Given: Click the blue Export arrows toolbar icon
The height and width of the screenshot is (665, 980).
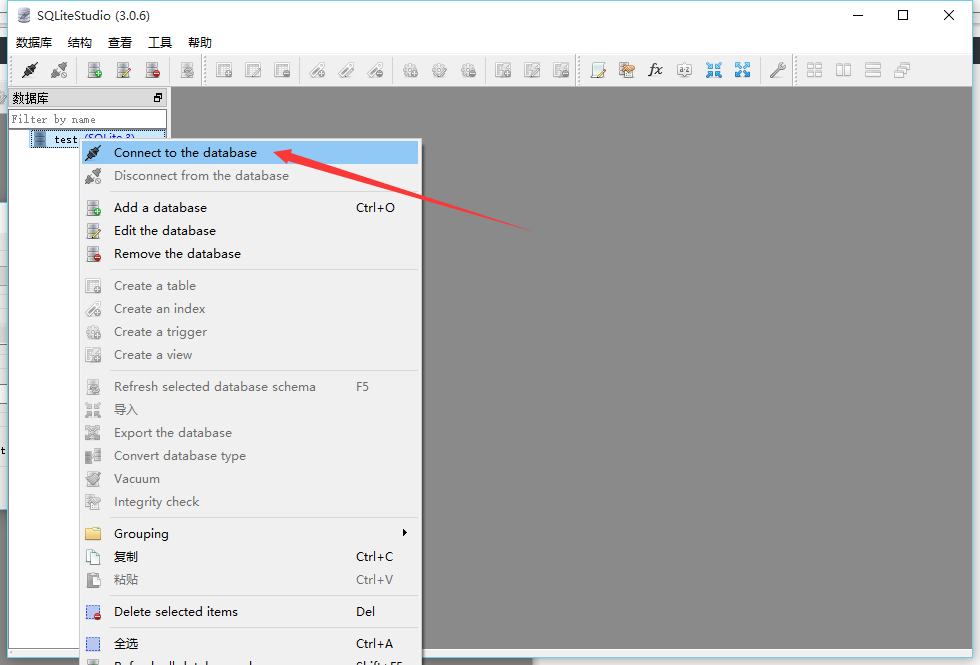Looking at the screenshot, I should [742, 70].
